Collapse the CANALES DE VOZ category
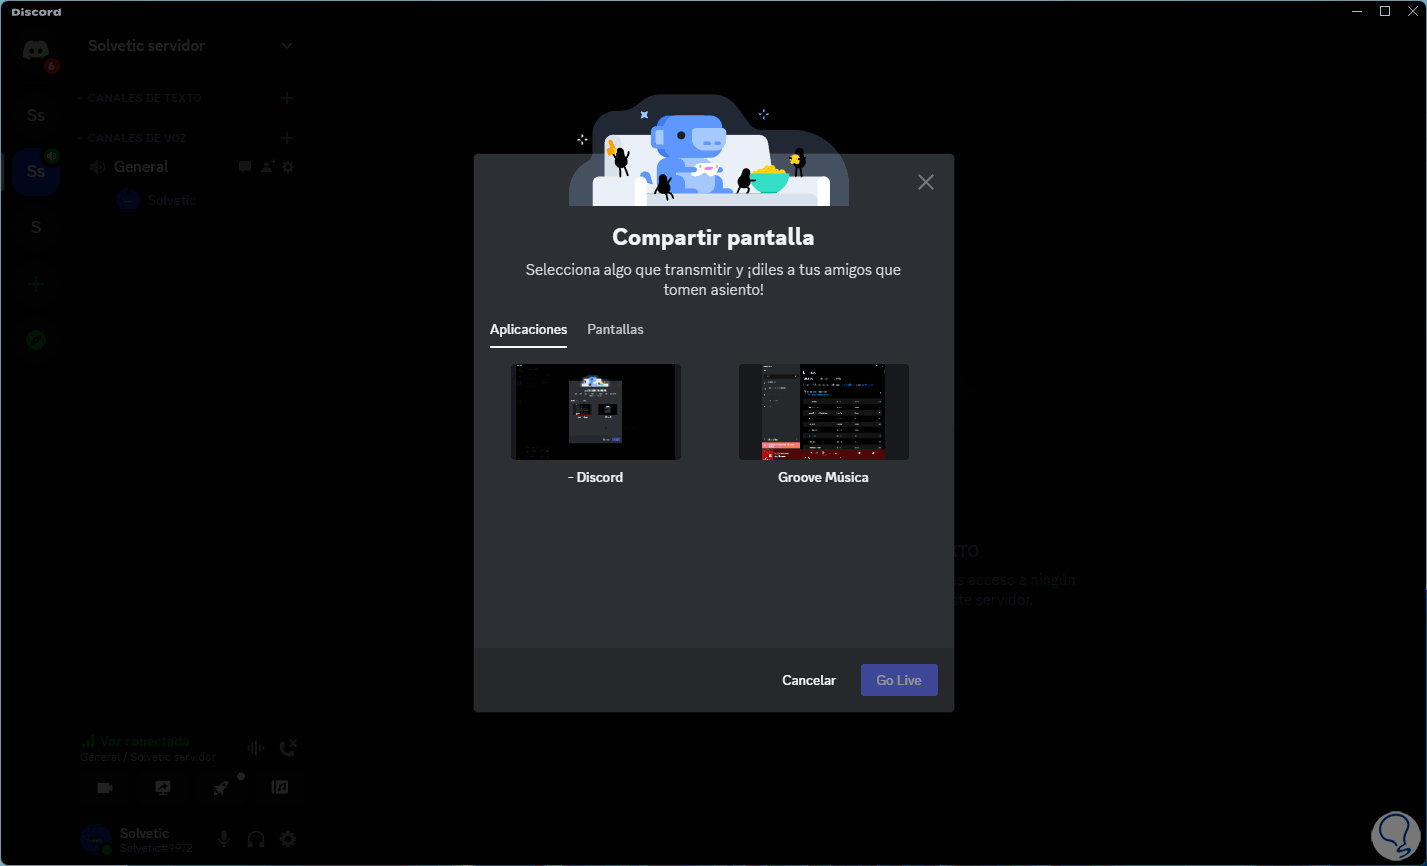The image size is (1427, 866). (131, 138)
